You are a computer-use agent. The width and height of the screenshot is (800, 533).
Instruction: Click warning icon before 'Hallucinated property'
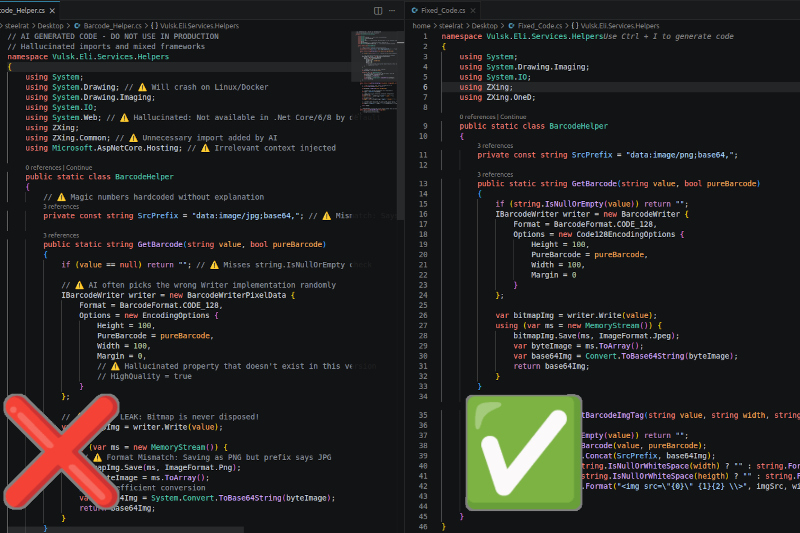(115, 366)
